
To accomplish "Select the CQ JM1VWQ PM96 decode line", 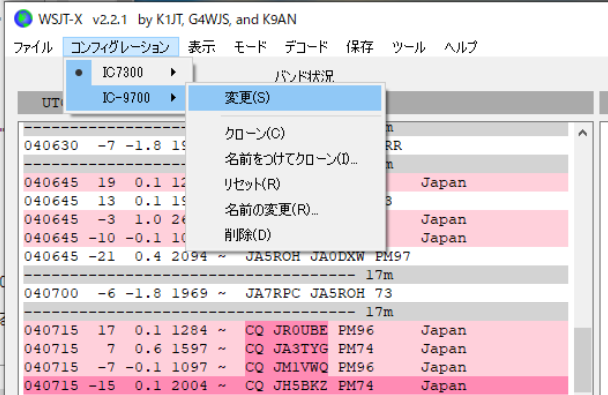I will click(x=295, y=367).
